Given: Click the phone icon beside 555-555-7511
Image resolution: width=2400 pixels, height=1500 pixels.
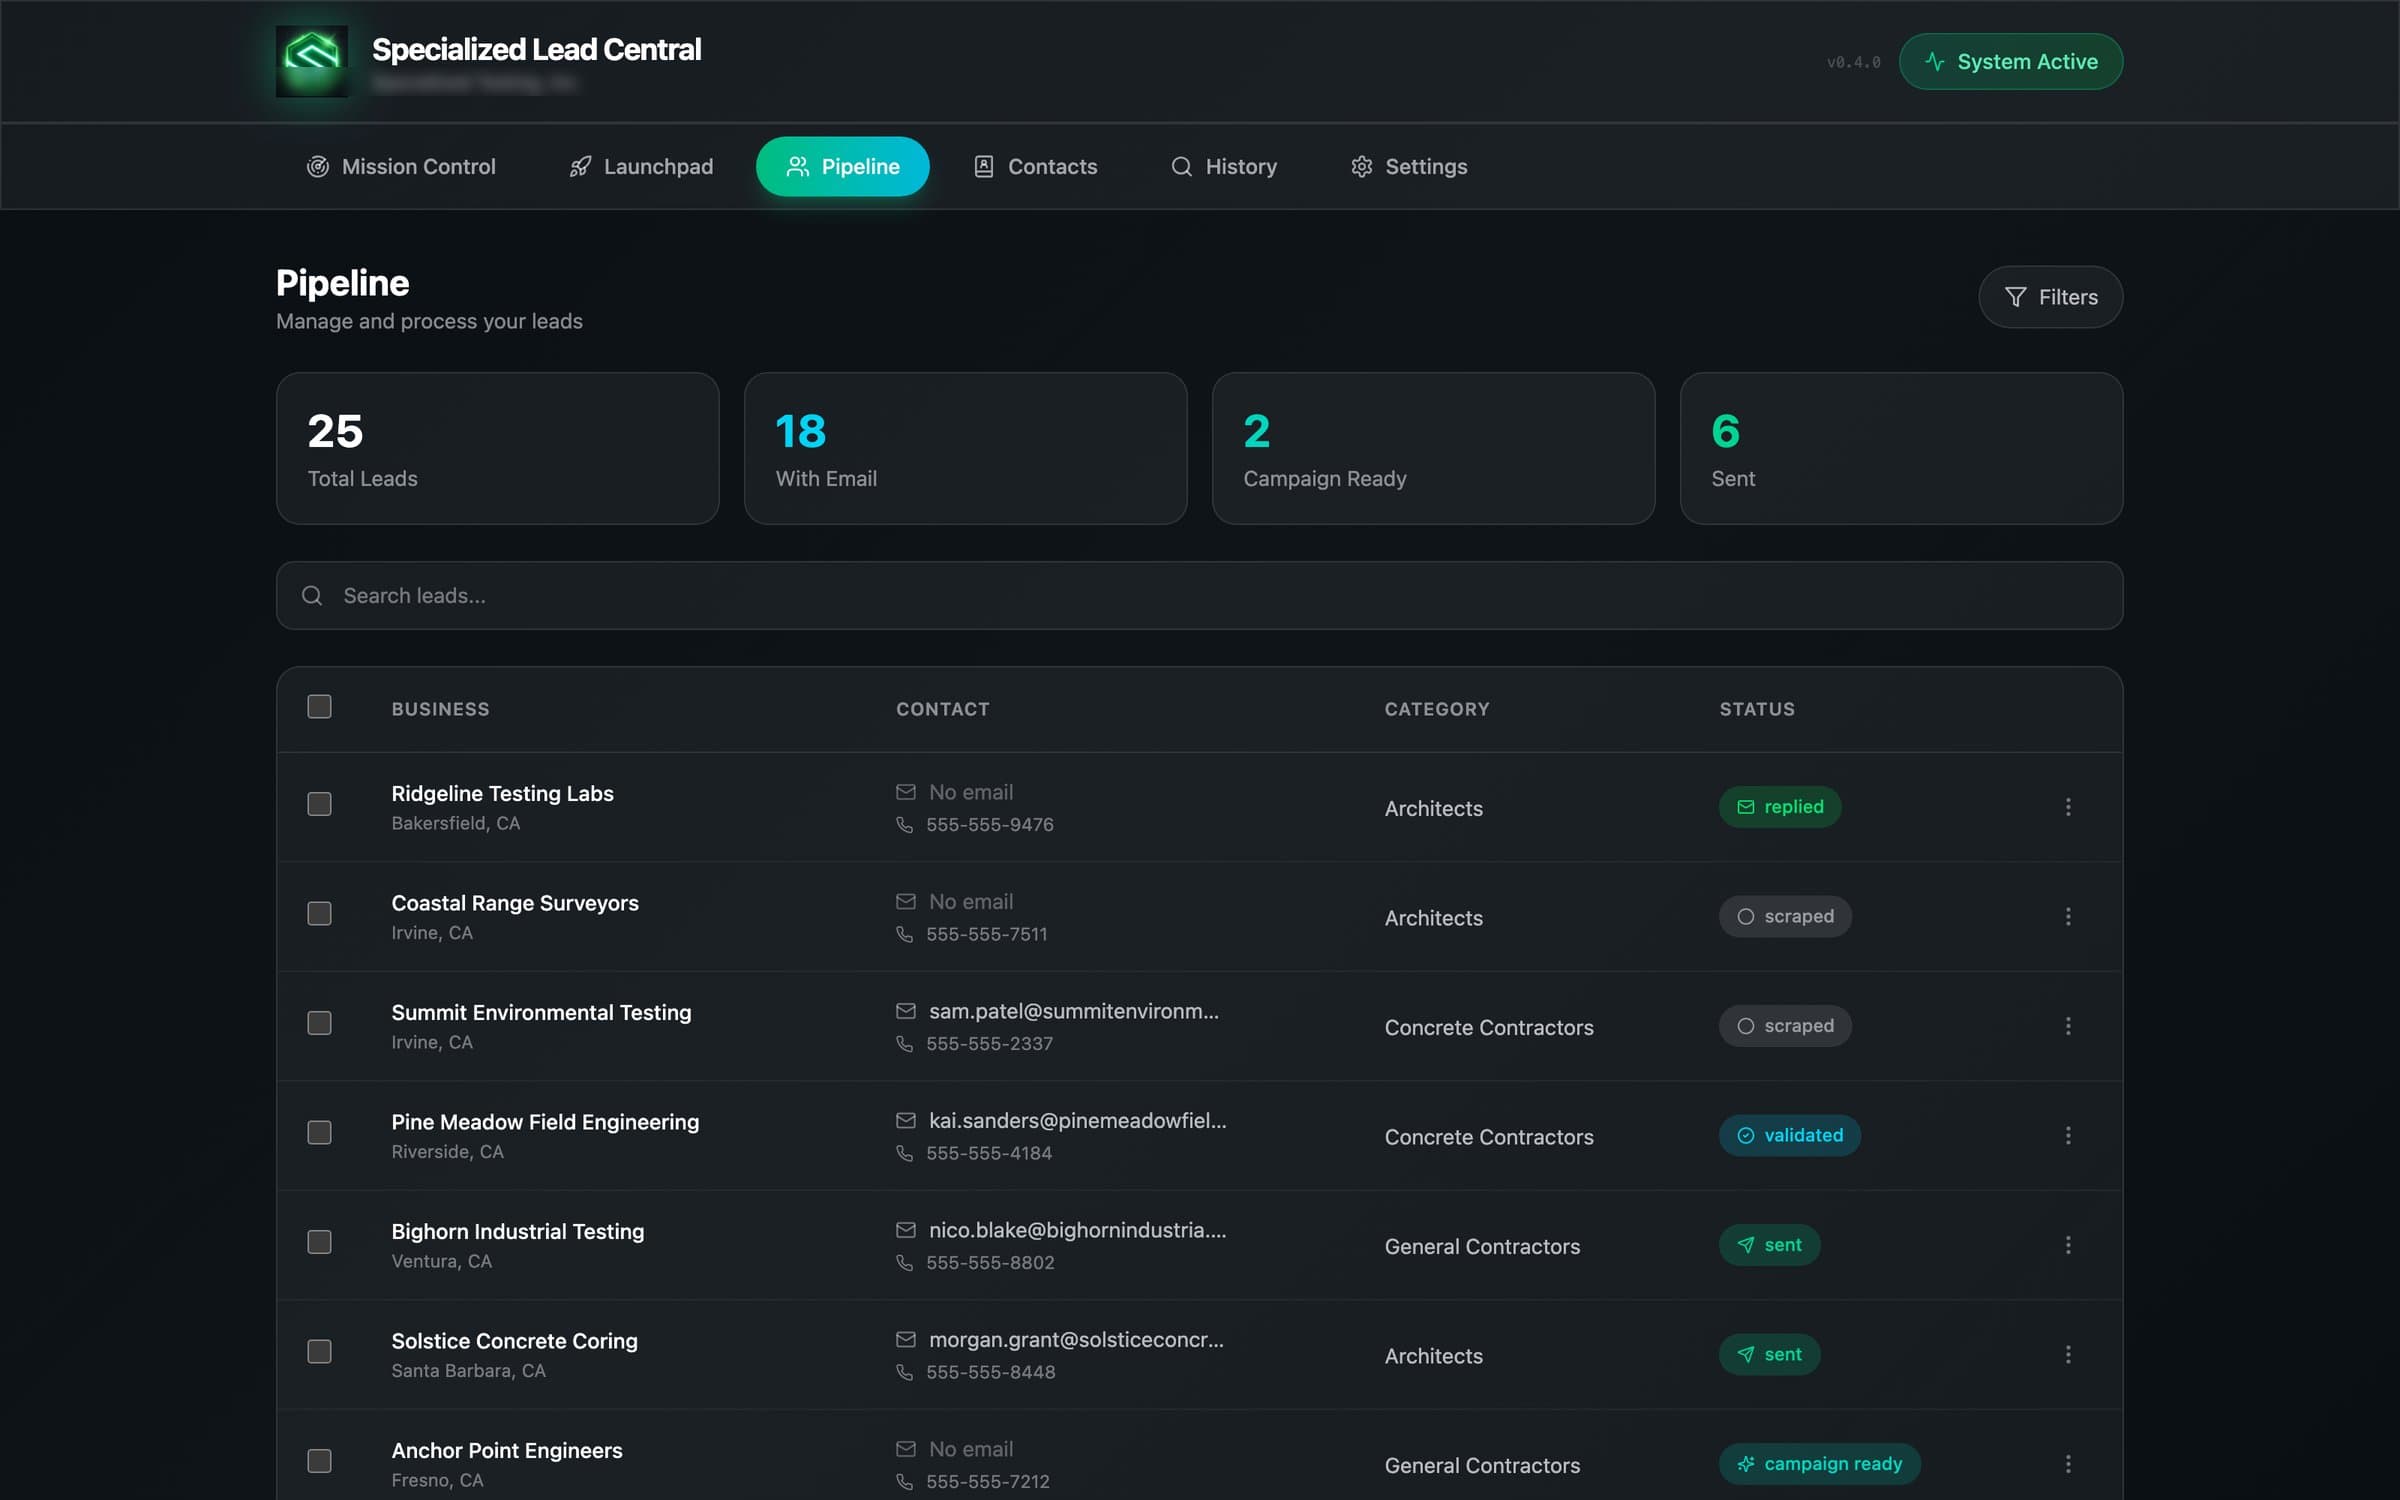Looking at the screenshot, I should click(905, 934).
